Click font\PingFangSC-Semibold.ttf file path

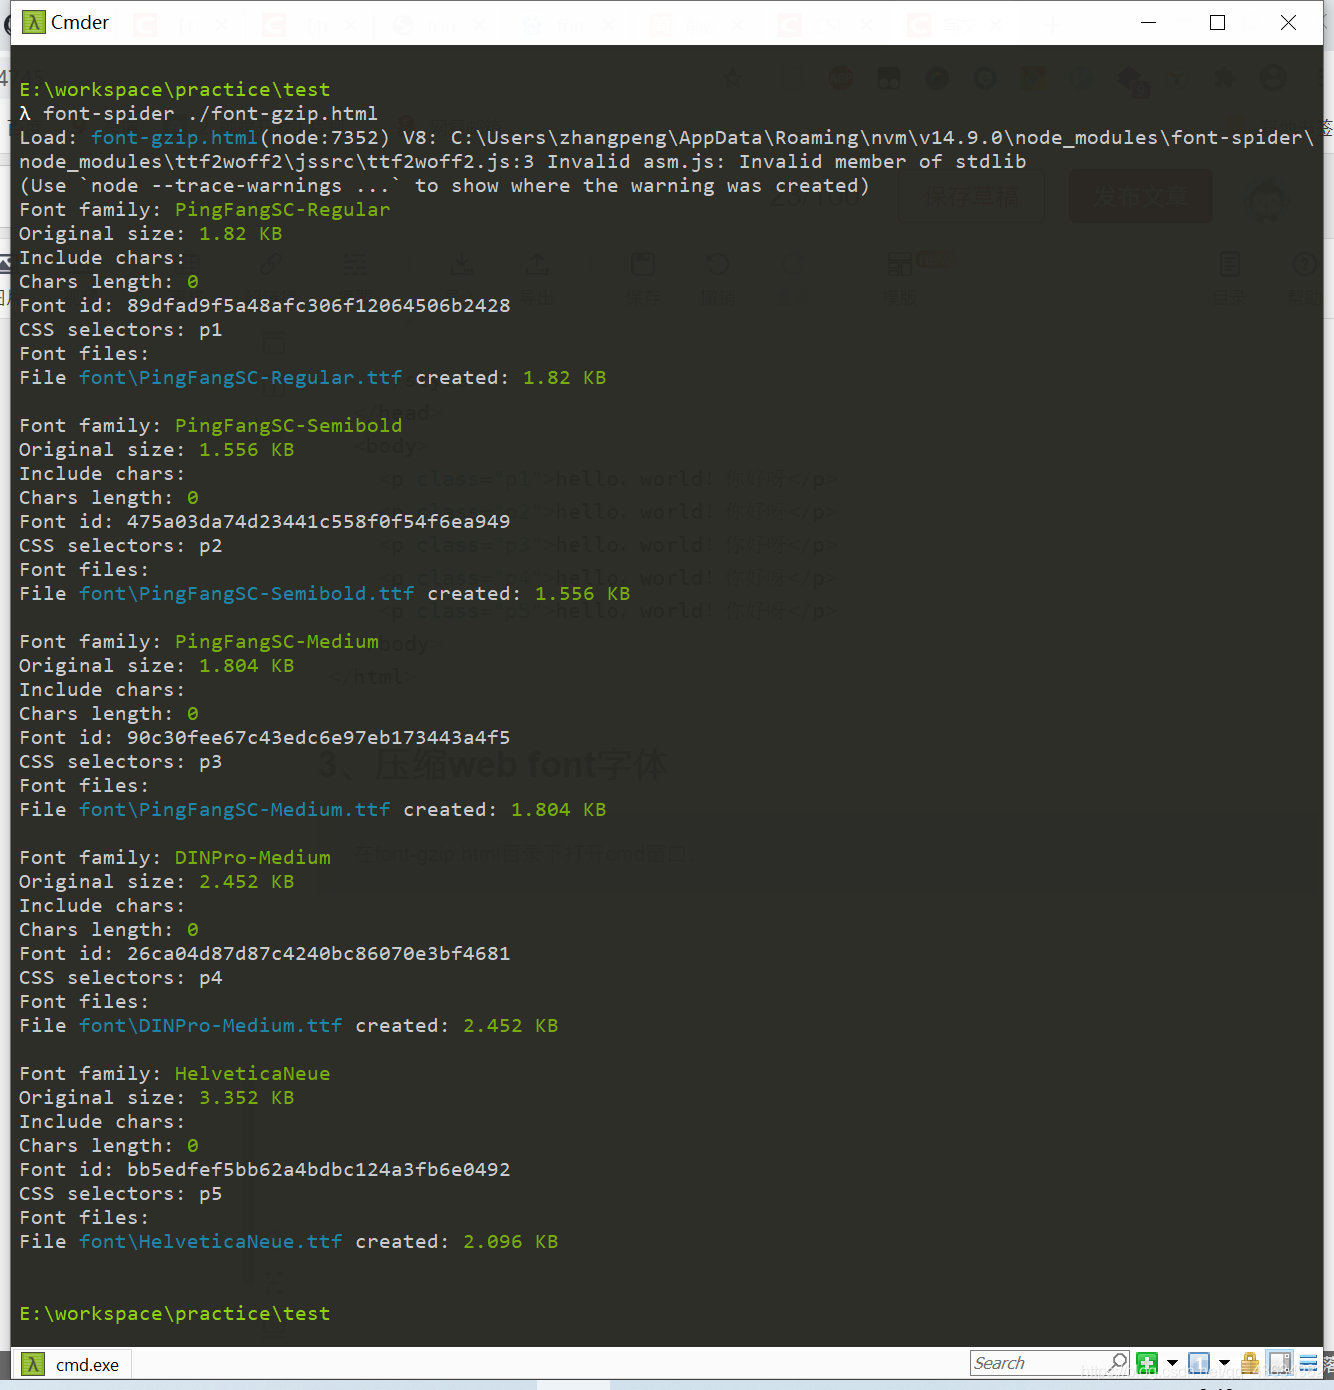click(246, 593)
